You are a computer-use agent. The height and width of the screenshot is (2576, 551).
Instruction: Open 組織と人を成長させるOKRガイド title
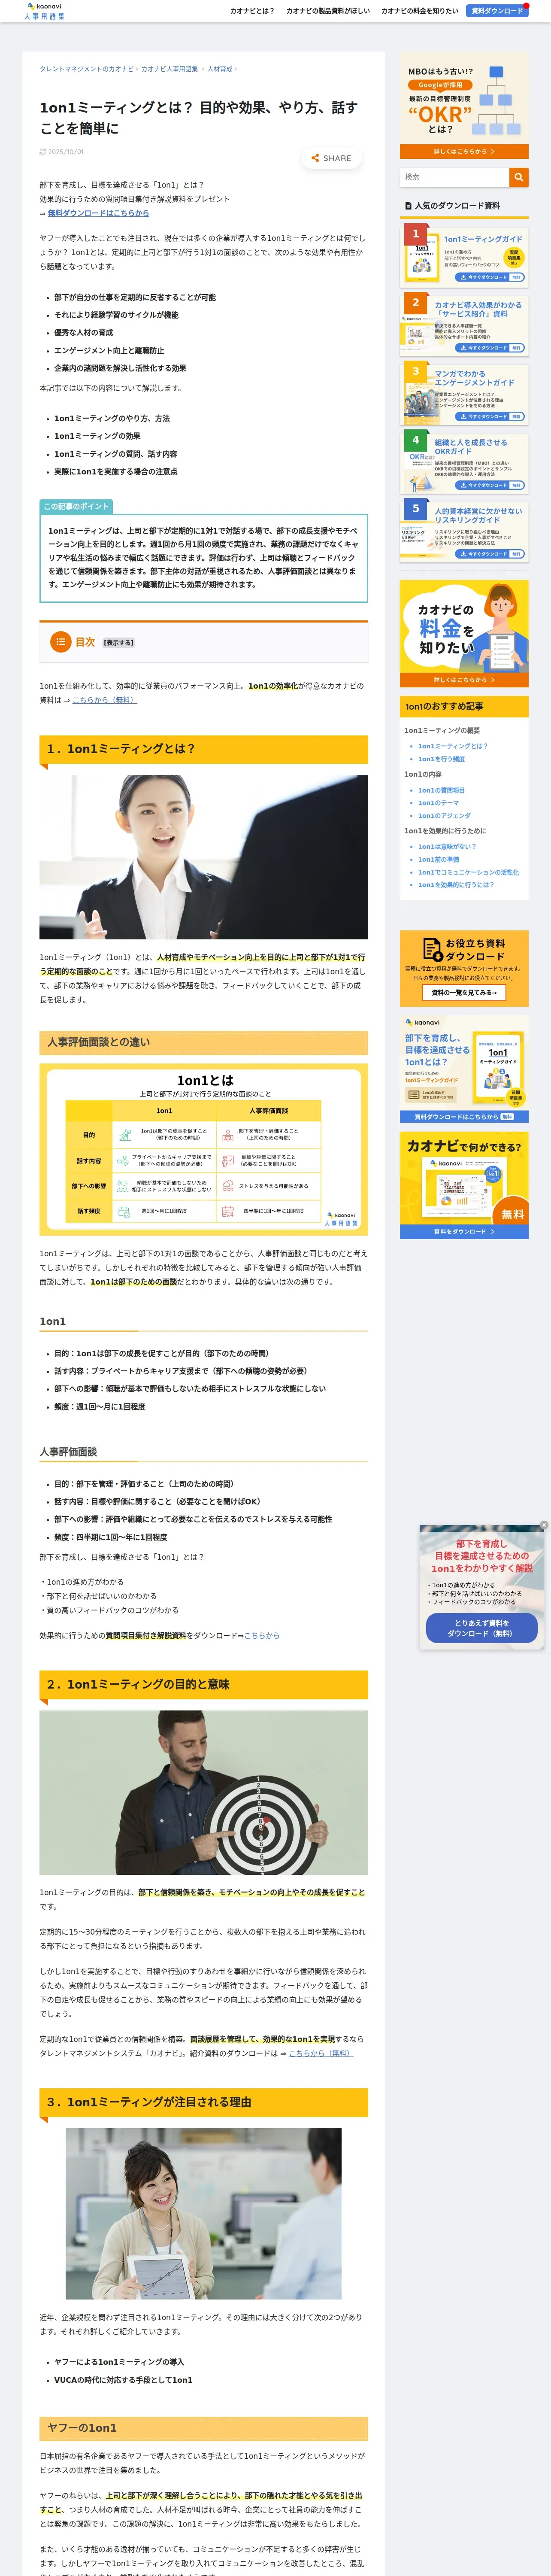click(x=471, y=447)
